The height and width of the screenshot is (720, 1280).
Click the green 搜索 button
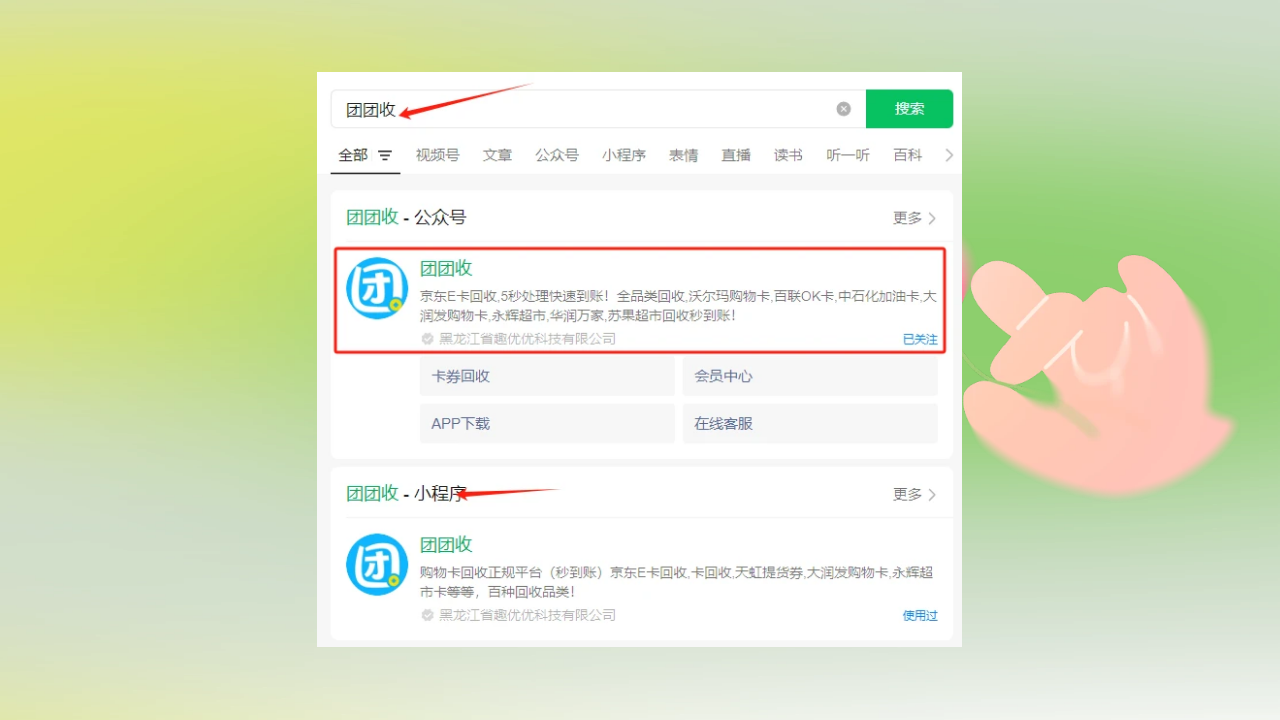pyautogui.click(x=909, y=109)
